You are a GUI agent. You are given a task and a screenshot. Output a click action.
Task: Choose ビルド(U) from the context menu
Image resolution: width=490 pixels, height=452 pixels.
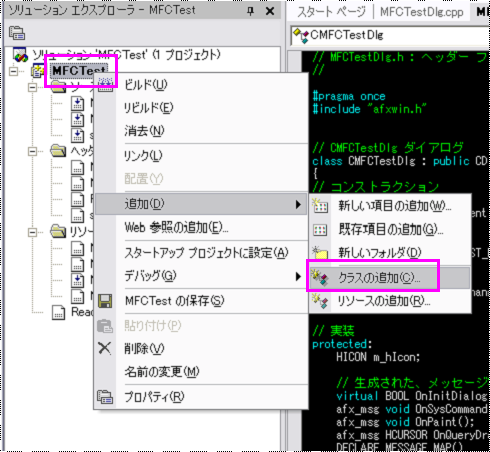(201, 85)
